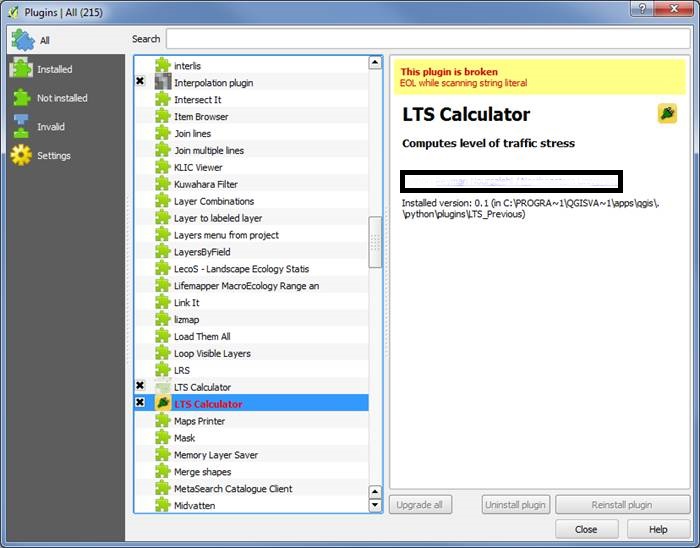
Task: Click the Item Browser plugin icon
Action: click(x=162, y=116)
